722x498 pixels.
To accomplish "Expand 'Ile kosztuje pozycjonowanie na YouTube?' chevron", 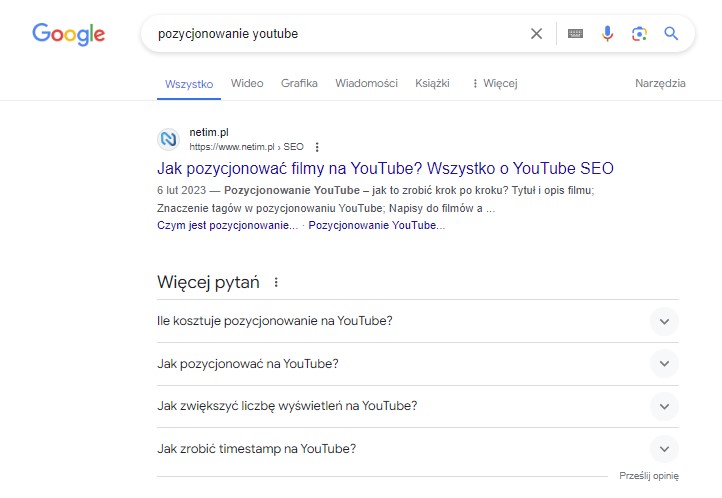I will (664, 321).
